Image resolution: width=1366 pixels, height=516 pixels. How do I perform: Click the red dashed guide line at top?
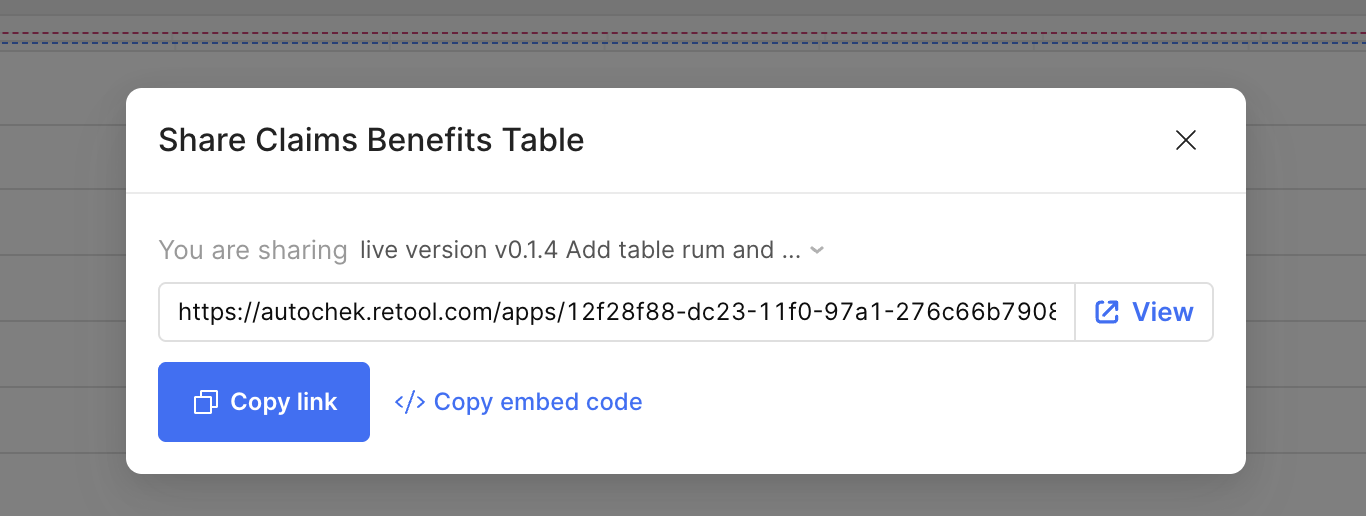click(60, 33)
